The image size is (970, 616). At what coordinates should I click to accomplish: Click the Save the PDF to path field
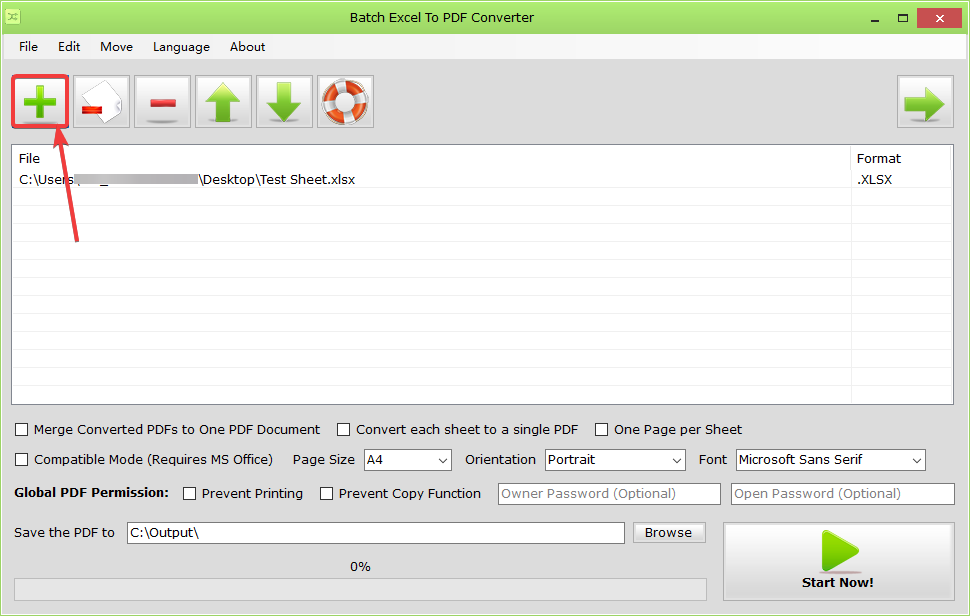pos(376,533)
